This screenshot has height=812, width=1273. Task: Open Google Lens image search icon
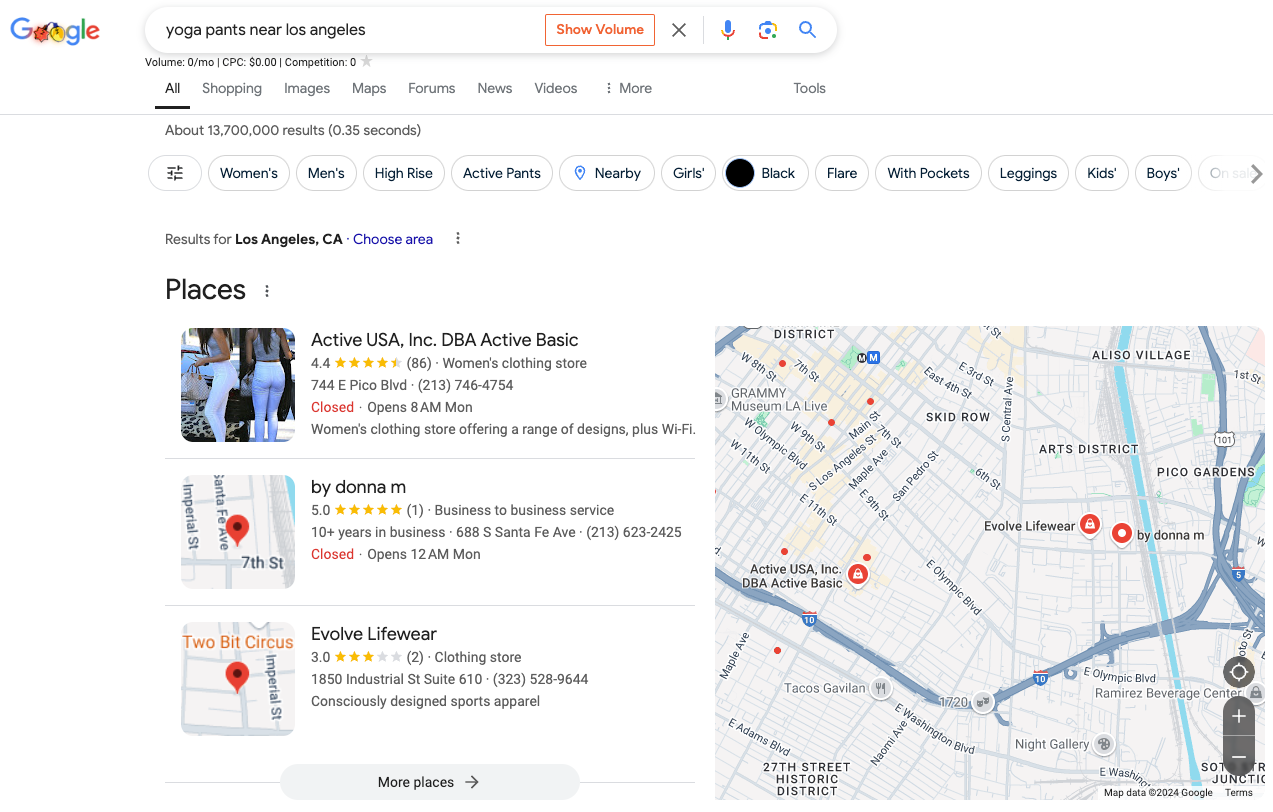pyautogui.click(x=768, y=30)
